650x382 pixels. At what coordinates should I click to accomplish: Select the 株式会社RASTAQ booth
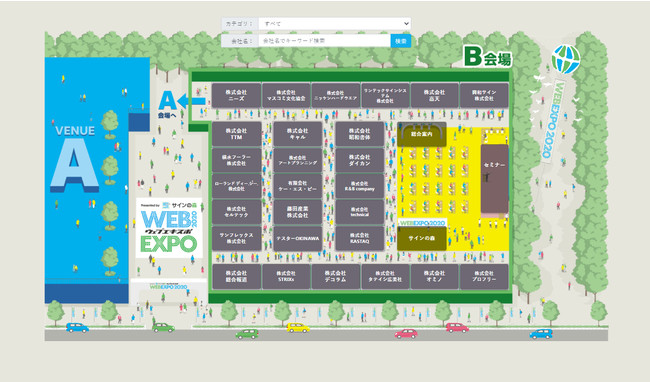tap(359, 239)
